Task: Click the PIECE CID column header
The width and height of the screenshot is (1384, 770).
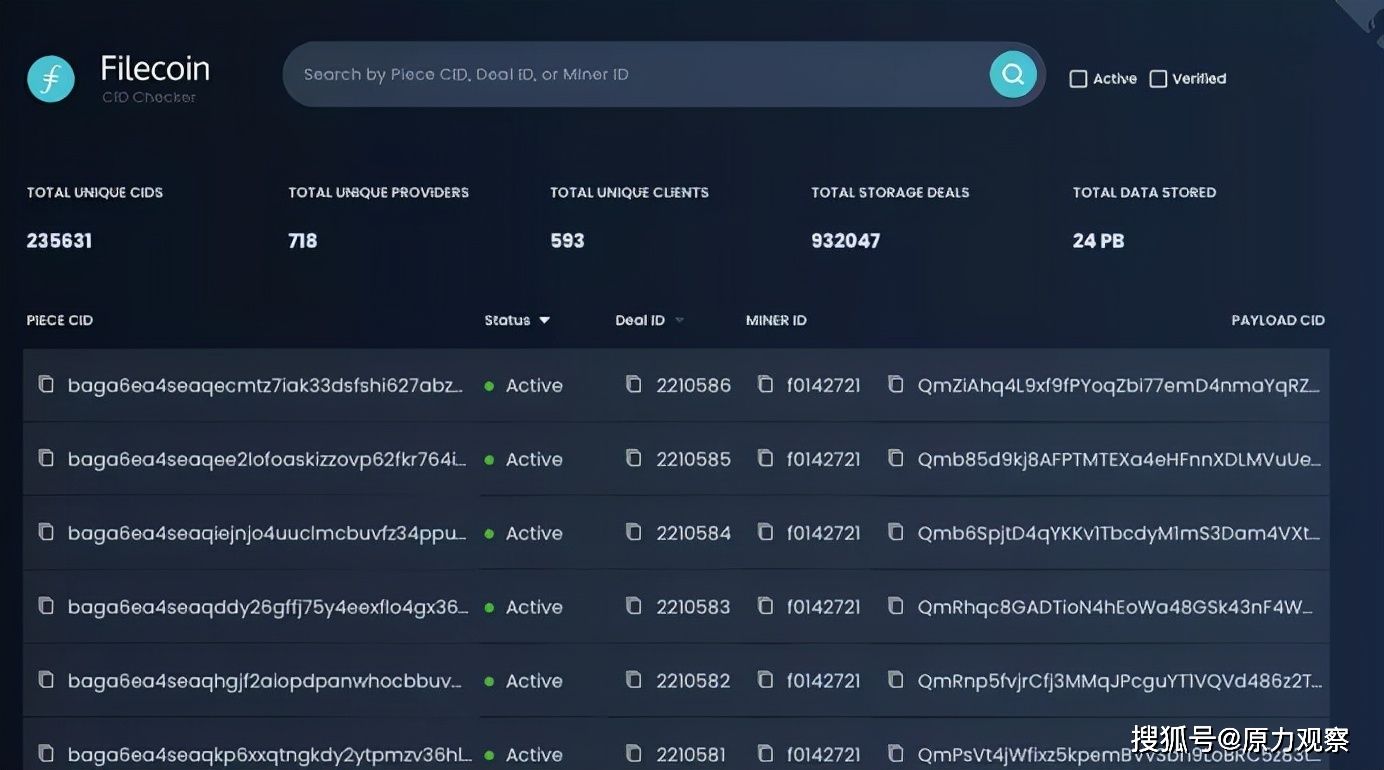Action: click(60, 320)
